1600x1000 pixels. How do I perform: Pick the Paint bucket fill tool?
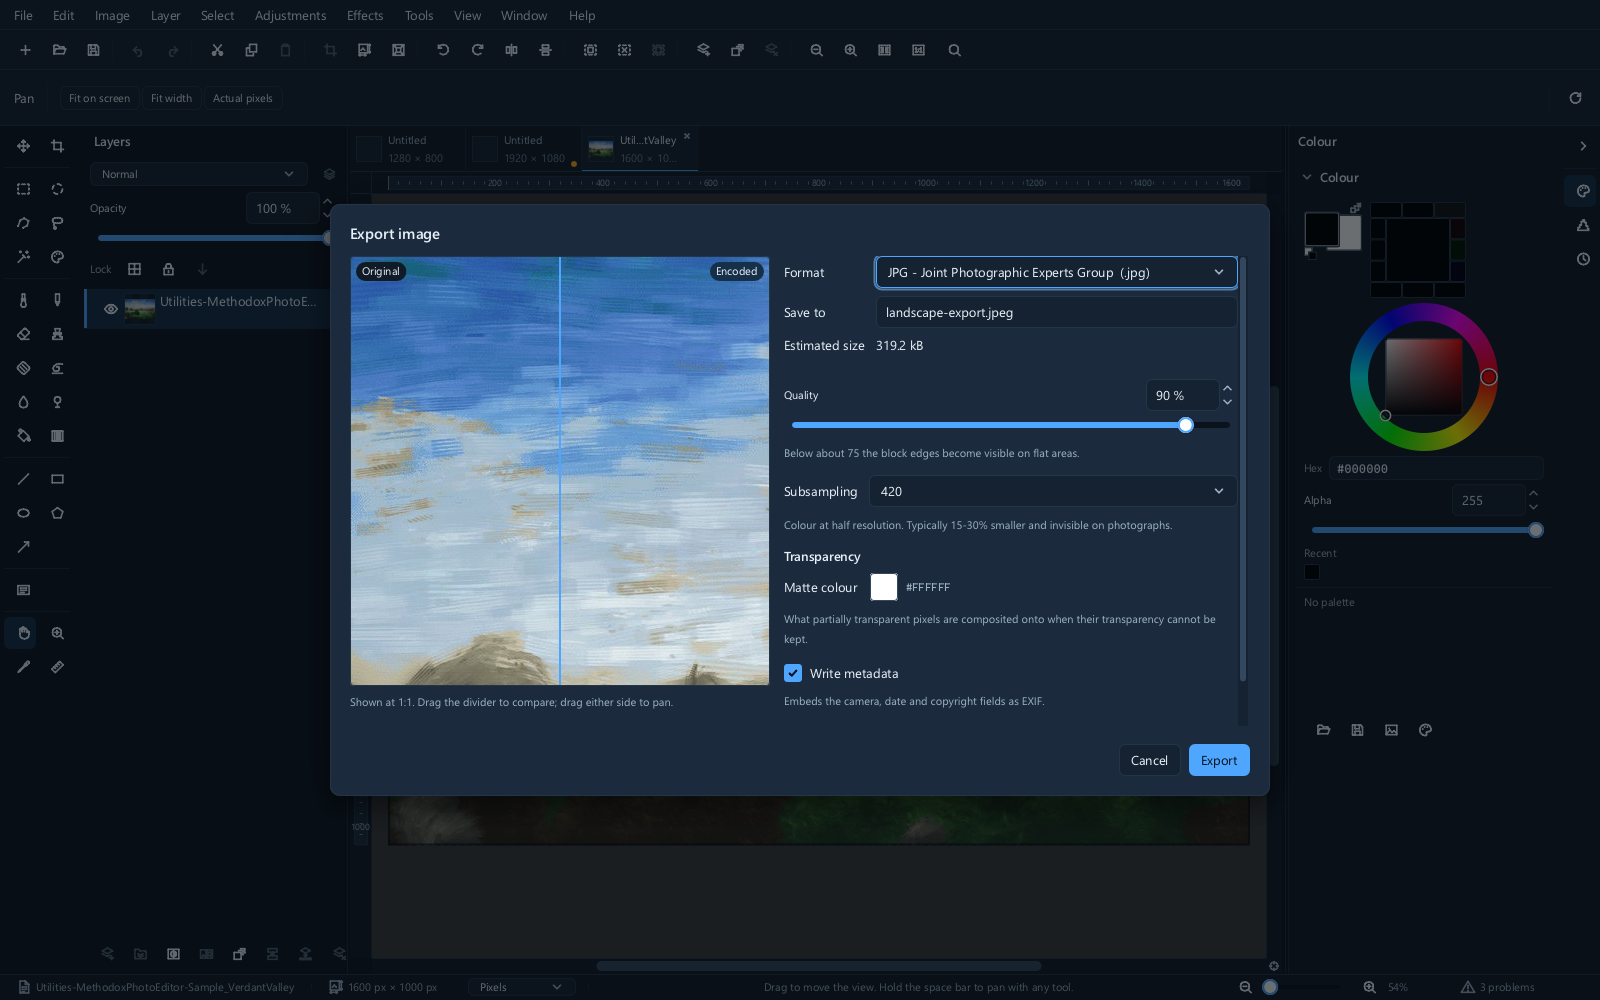coord(23,436)
